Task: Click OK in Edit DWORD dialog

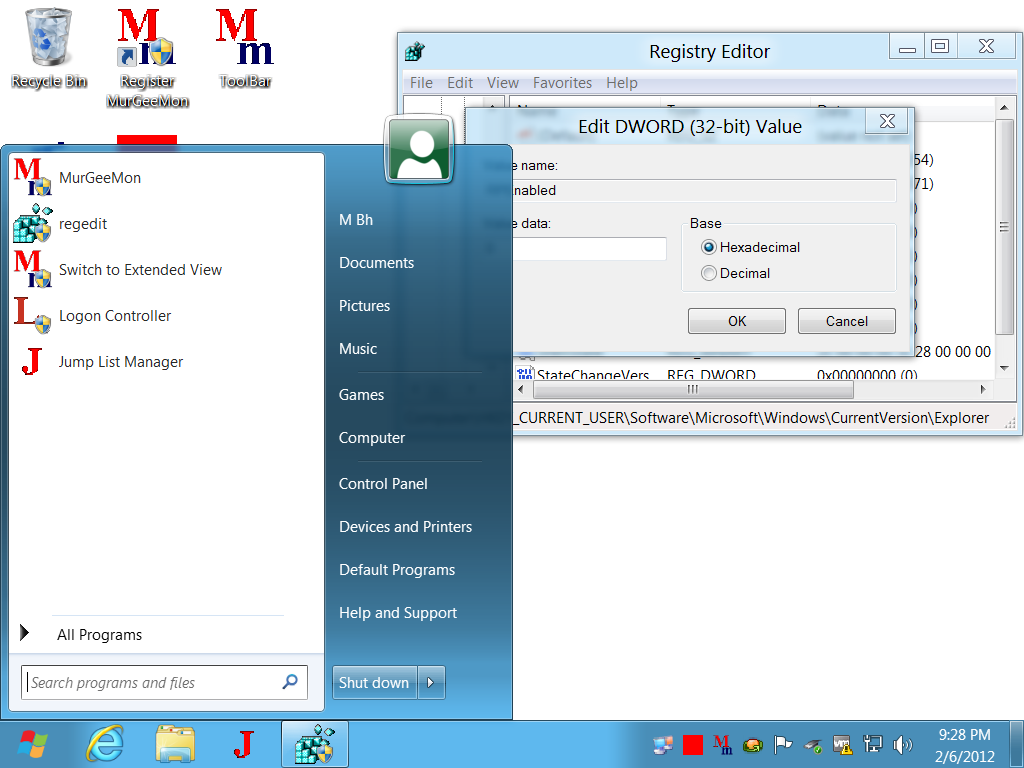Action: pos(737,321)
